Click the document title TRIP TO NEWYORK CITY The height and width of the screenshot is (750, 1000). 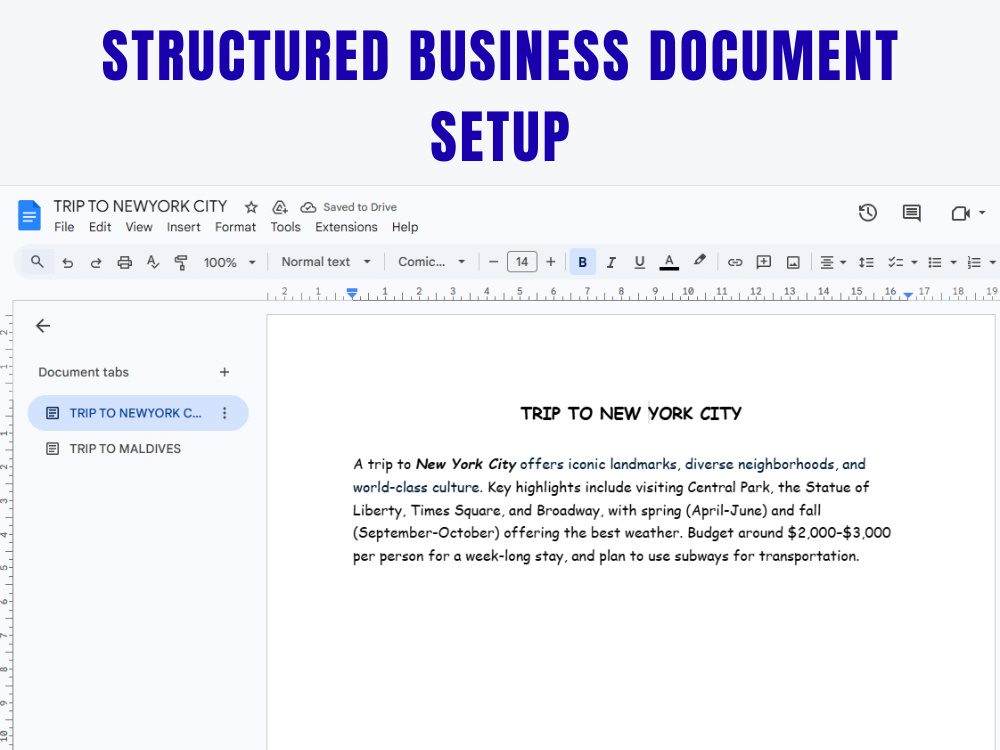140,207
